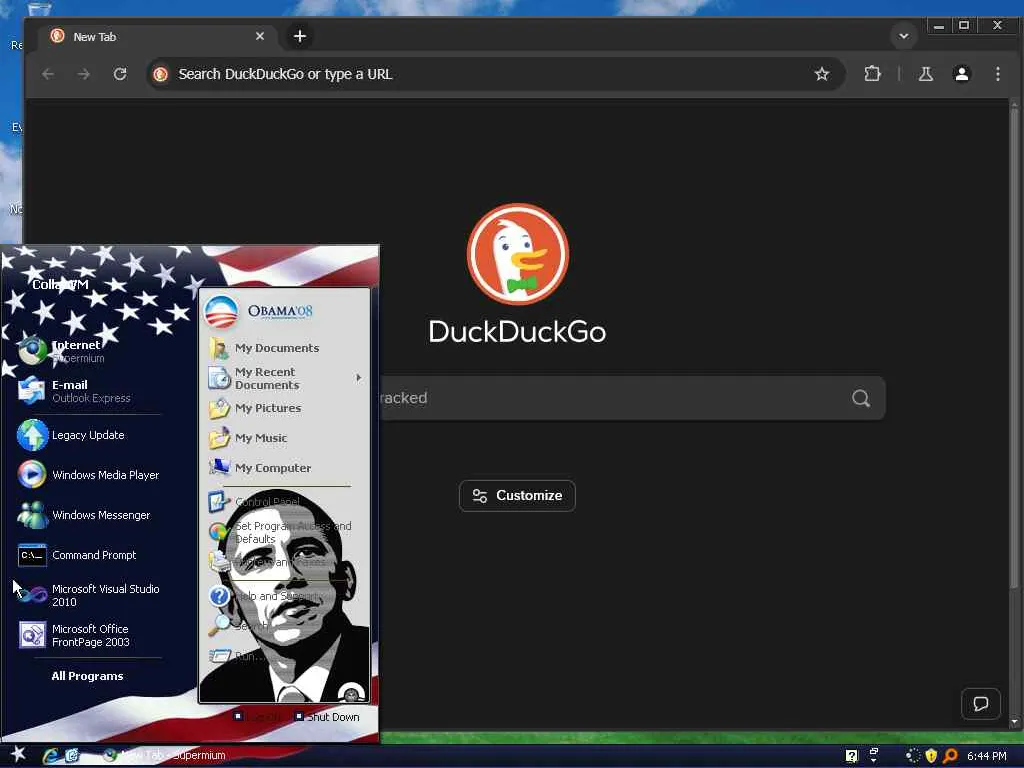
Task: Click the Shut Down button
Action: pos(327,717)
